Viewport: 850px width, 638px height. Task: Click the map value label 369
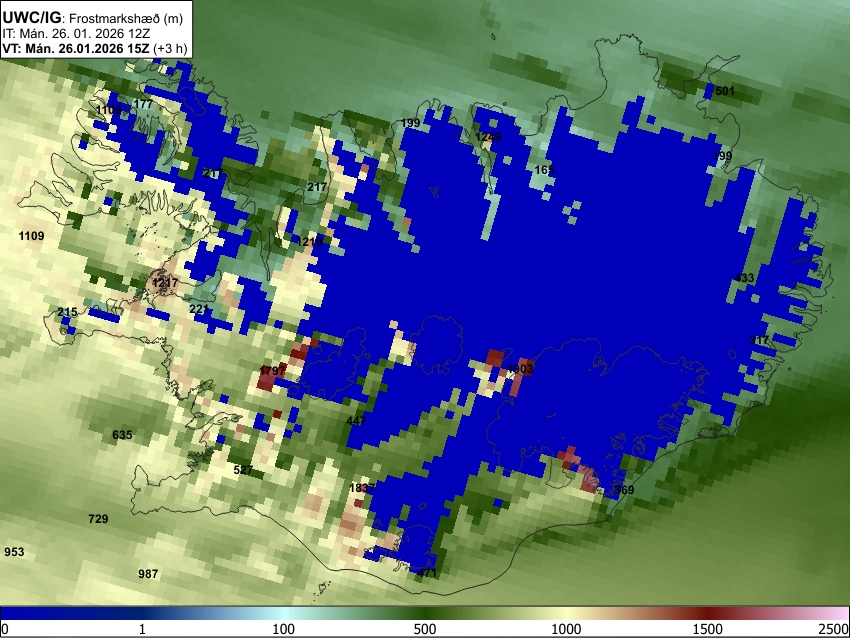[624, 490]
